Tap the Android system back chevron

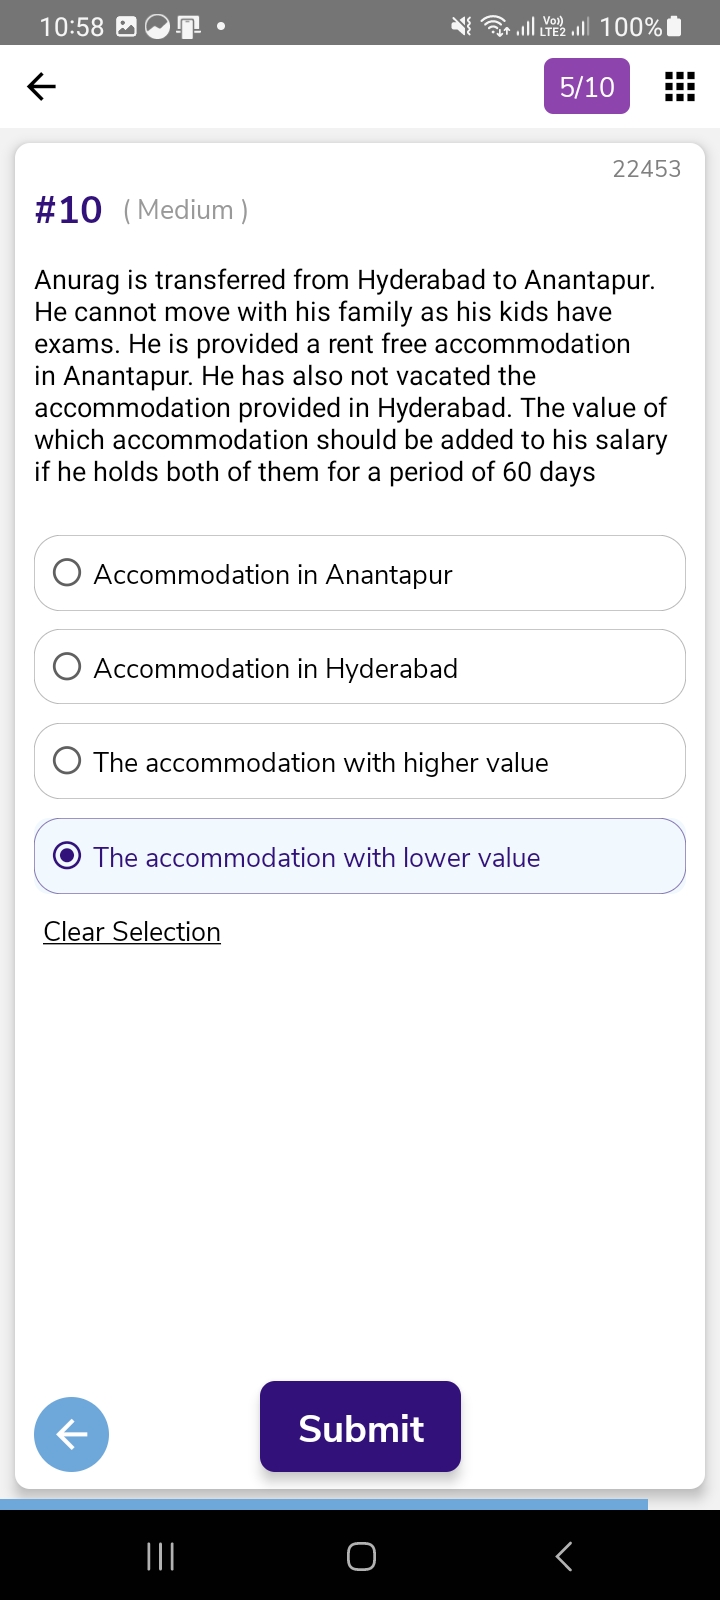click(x=564, y=1556)
